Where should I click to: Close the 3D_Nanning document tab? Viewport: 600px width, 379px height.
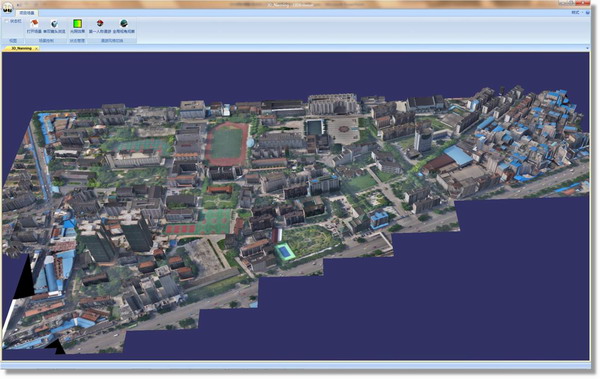coord(36,49)
